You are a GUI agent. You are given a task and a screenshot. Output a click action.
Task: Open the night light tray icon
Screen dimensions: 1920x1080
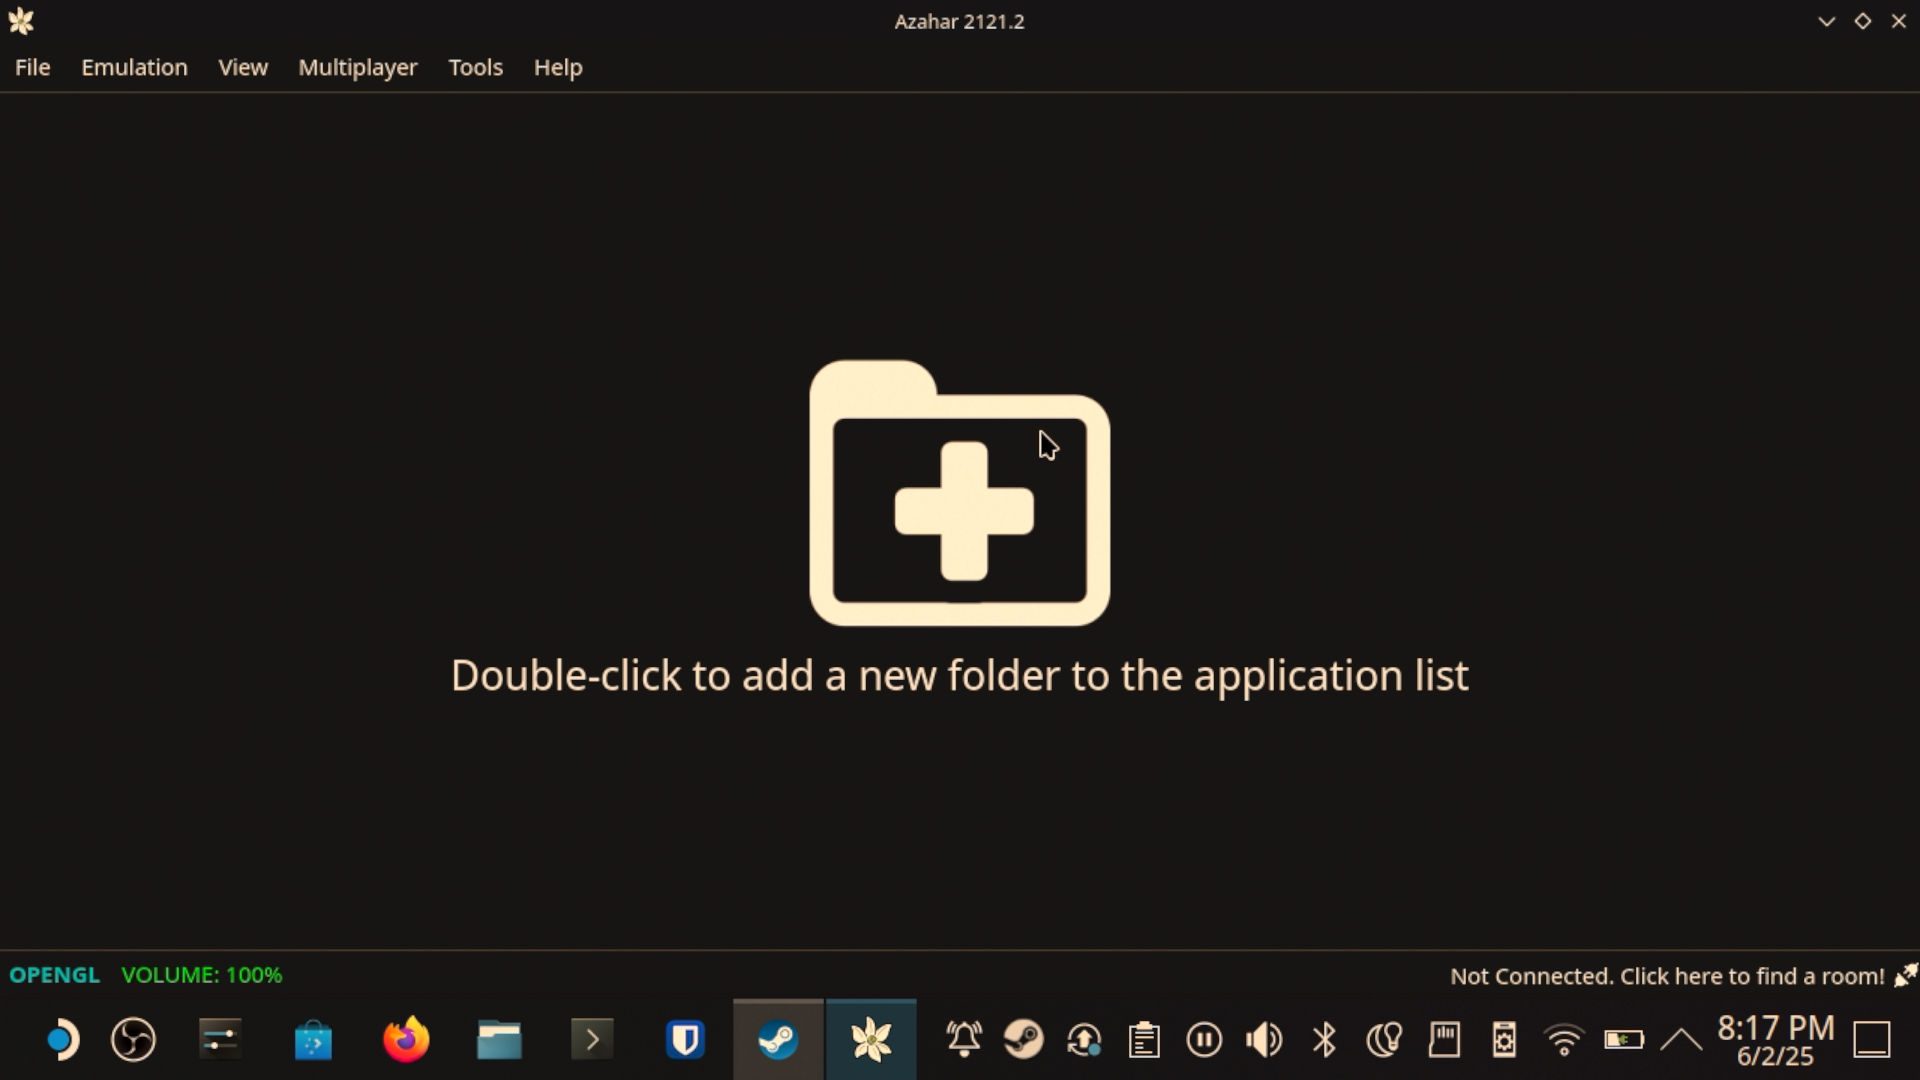1384,1040
